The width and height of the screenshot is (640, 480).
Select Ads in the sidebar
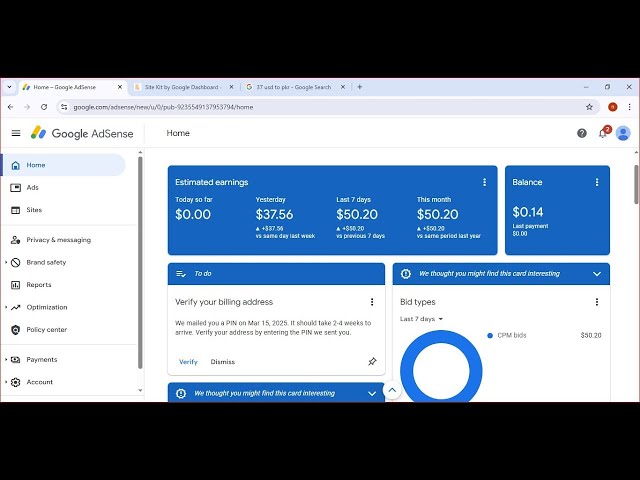(x=64, y=188)
